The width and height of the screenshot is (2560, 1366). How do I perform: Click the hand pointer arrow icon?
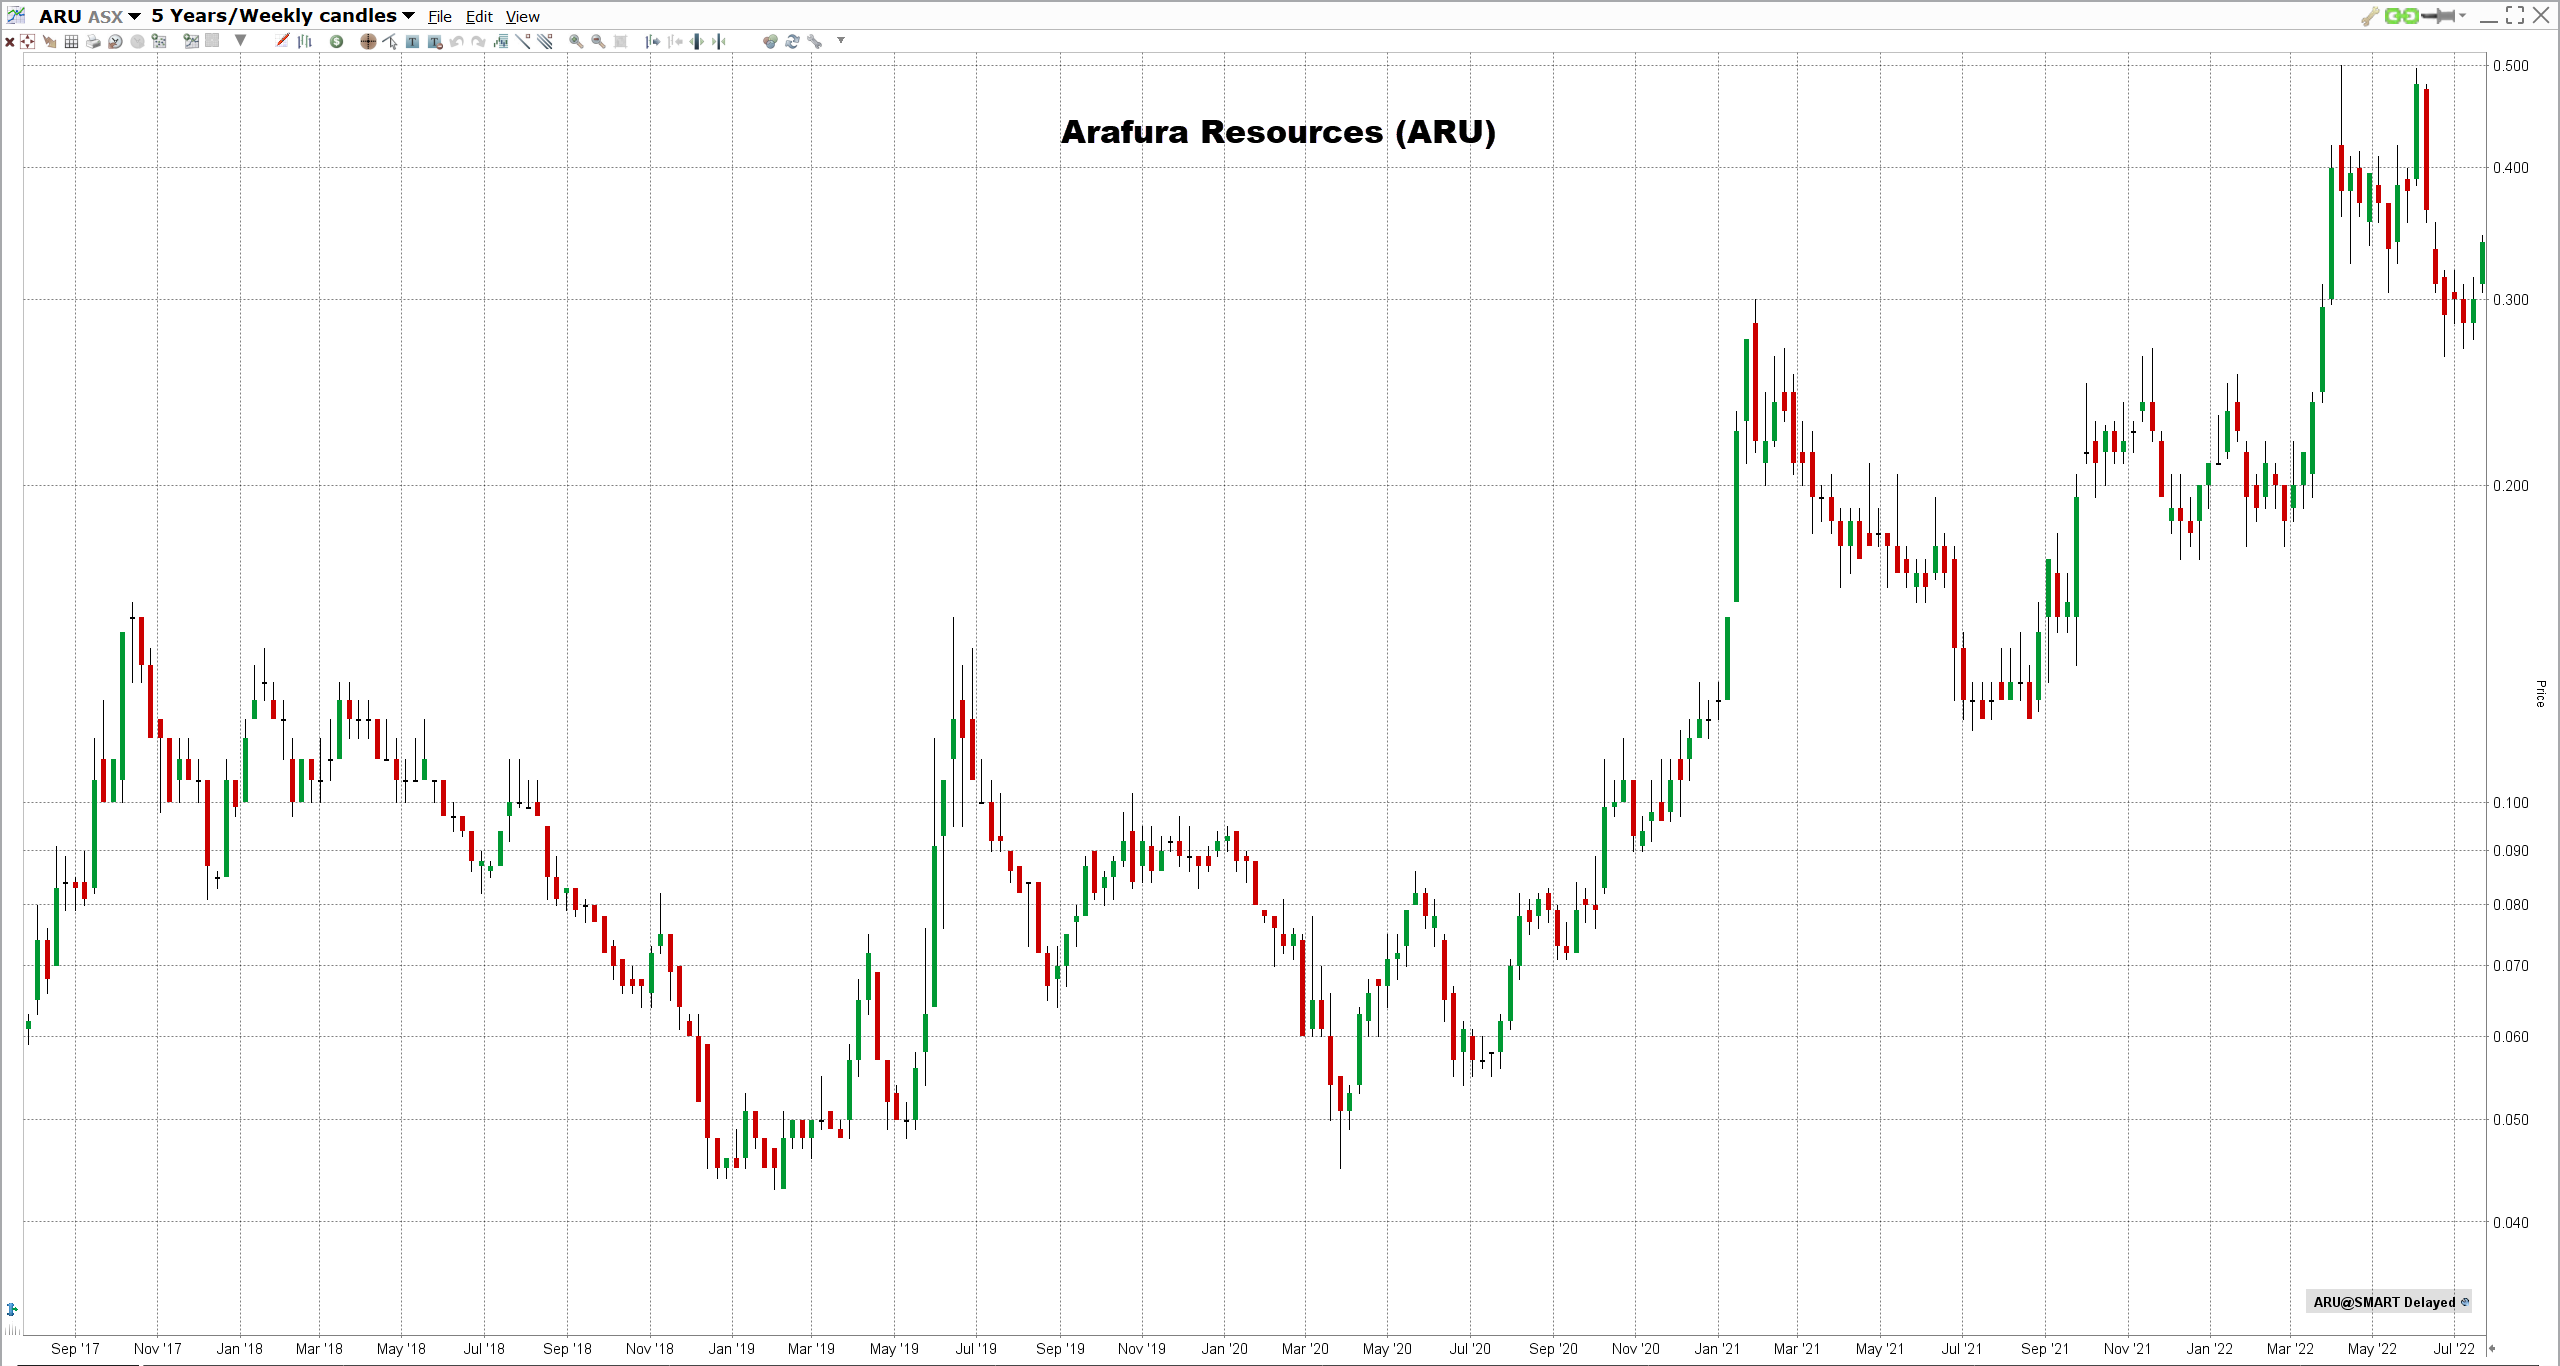[x=50, y=42]
